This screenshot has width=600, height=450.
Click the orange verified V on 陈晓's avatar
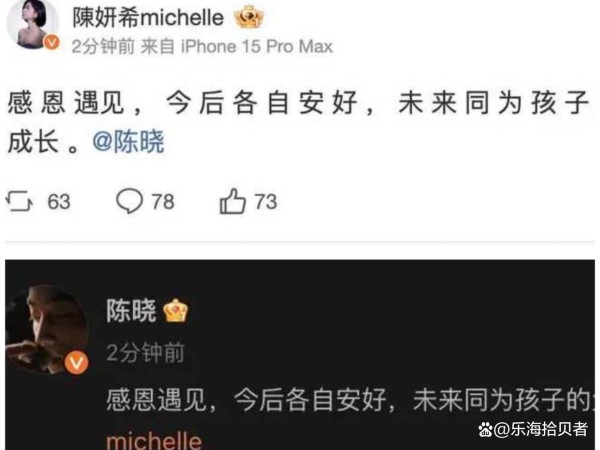[x=76, y=362]
